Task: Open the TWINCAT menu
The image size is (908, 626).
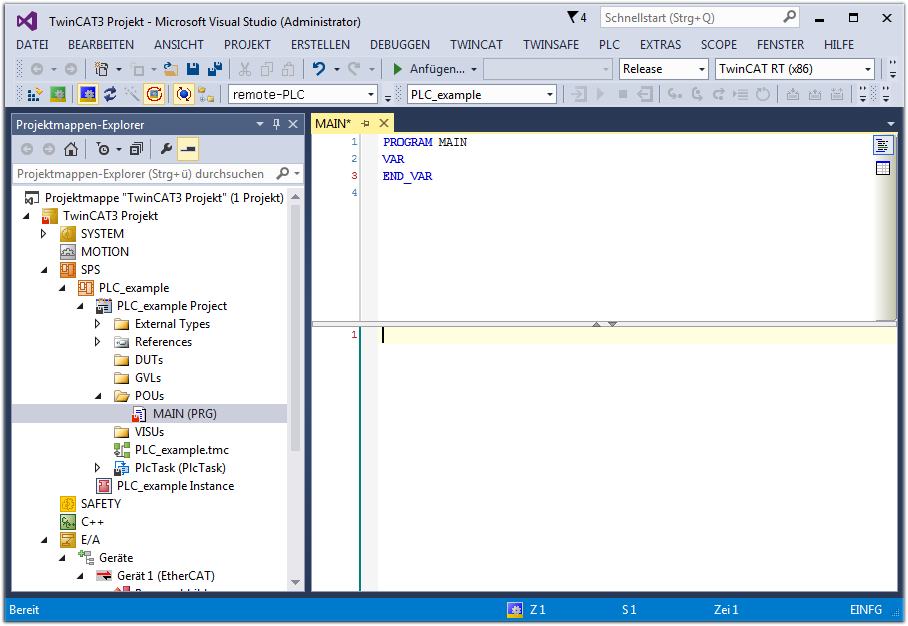Action: (x=476, y=44)
